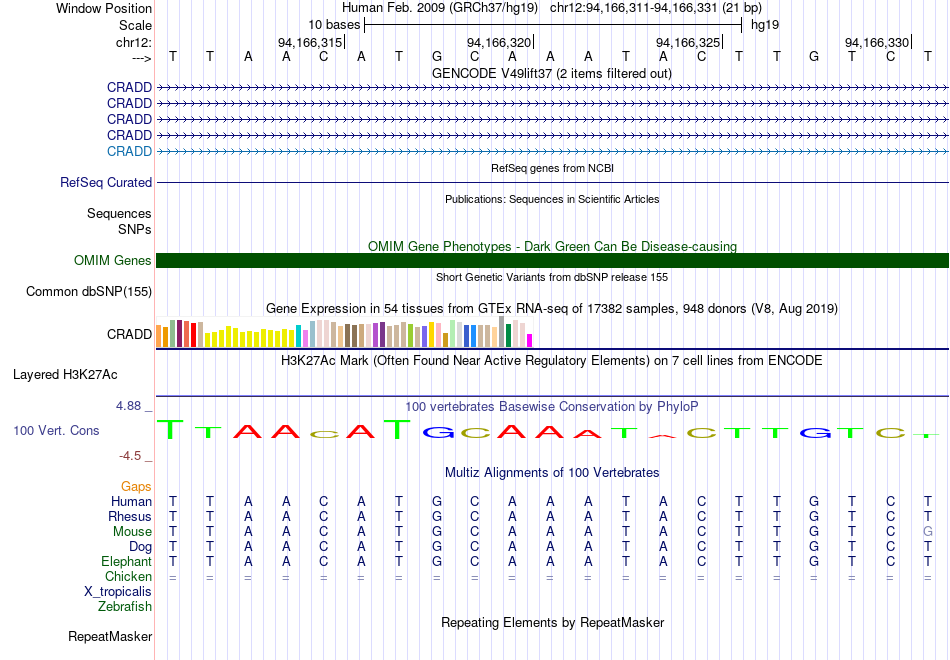Viewport: 950px width, 660px height.
Task: Click the SNPs track label
Action: (x=135, y=229)
